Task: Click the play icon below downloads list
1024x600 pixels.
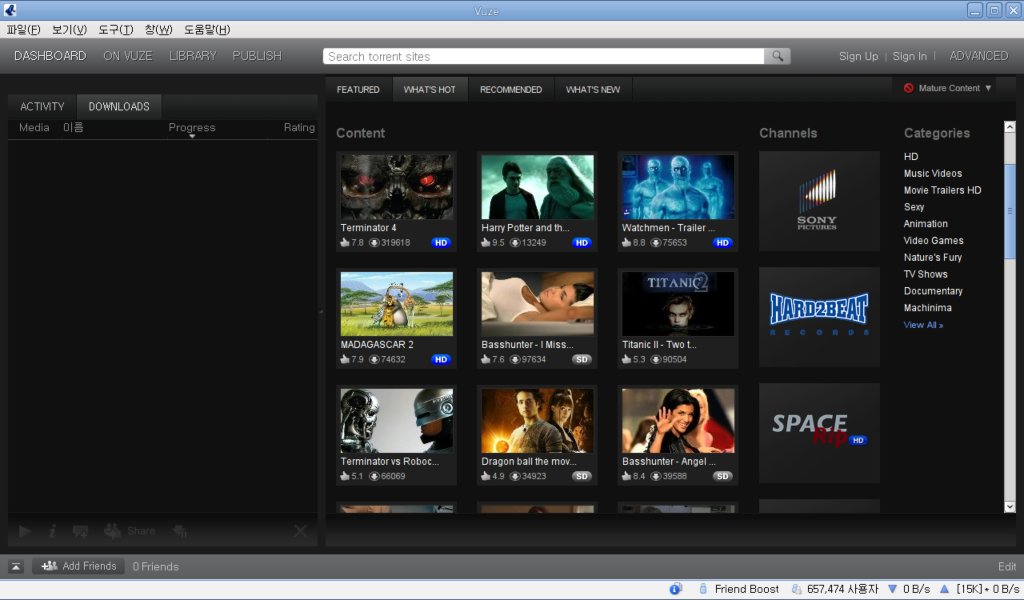Action: pos(25,531)
